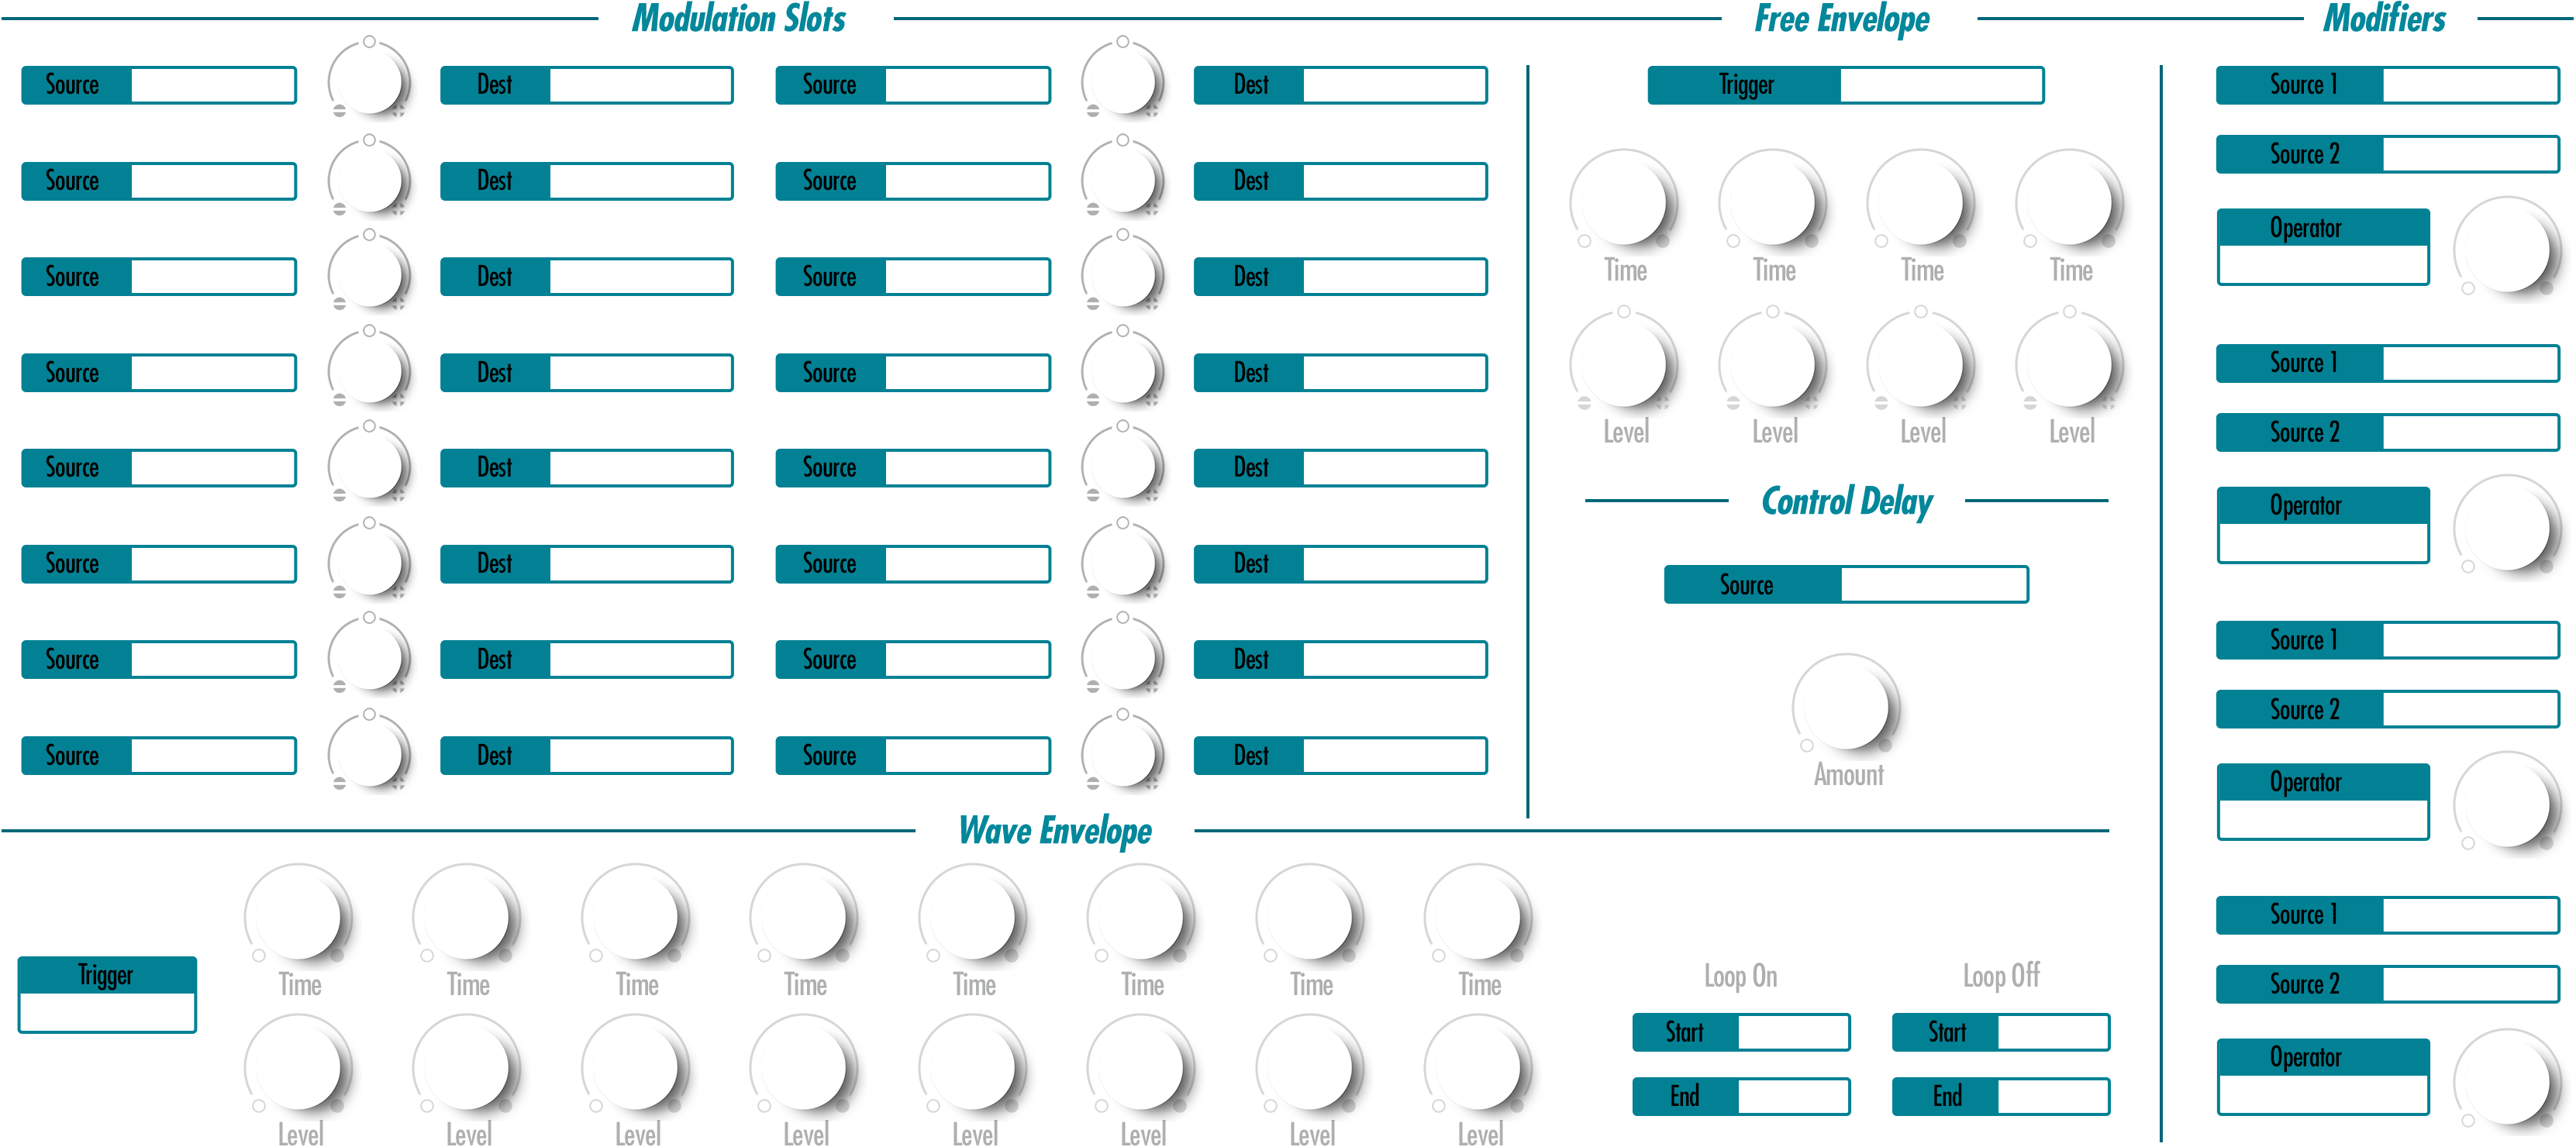
Task: Open Source 2 in third Modifiers group
Action: (x=2388, y=710)
